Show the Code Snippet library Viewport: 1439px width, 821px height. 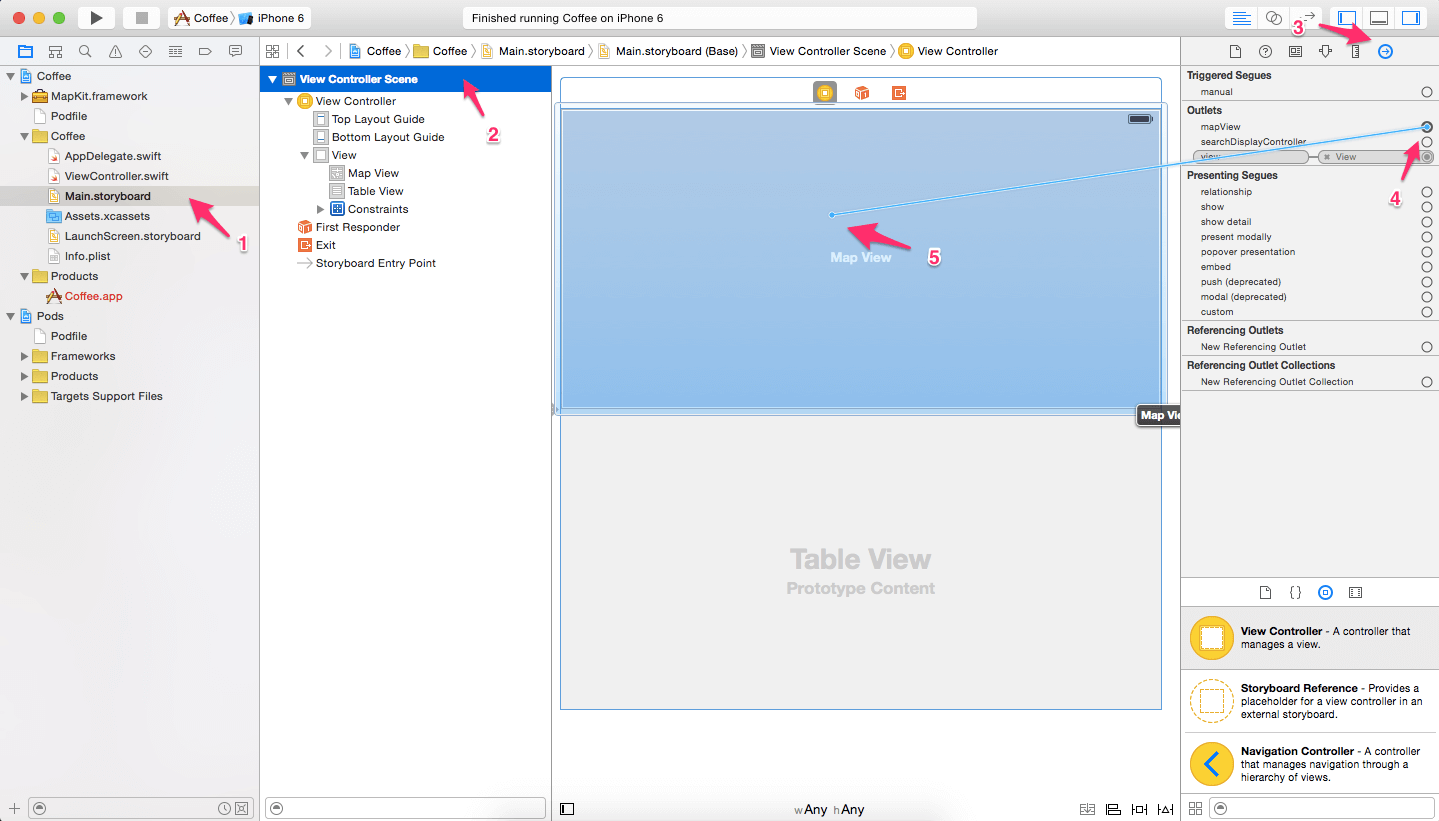pos(1295,592)
